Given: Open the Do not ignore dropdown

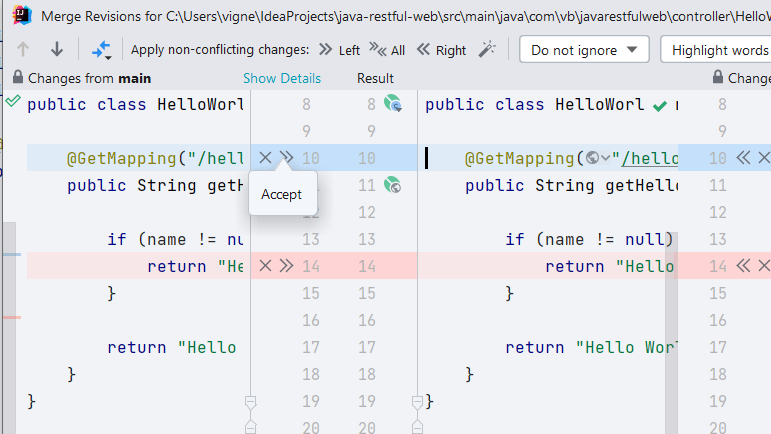Looking at the screenshot, I should coord(584,50).
